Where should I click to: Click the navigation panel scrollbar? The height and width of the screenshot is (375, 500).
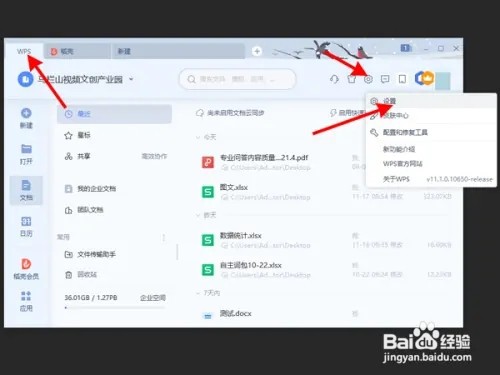[x=177, y=252]
